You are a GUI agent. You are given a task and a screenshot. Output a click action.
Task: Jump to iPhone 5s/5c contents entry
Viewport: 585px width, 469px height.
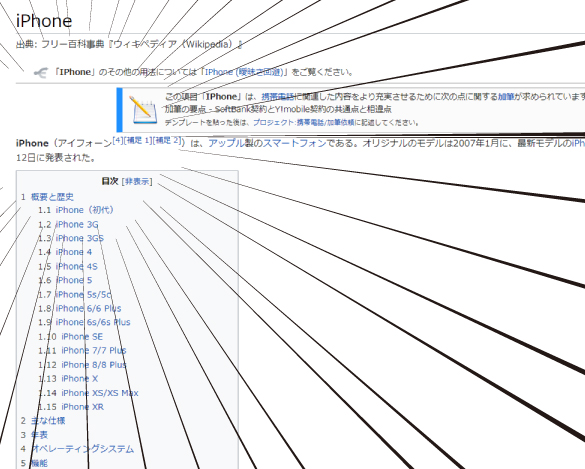tap(83, 294)
